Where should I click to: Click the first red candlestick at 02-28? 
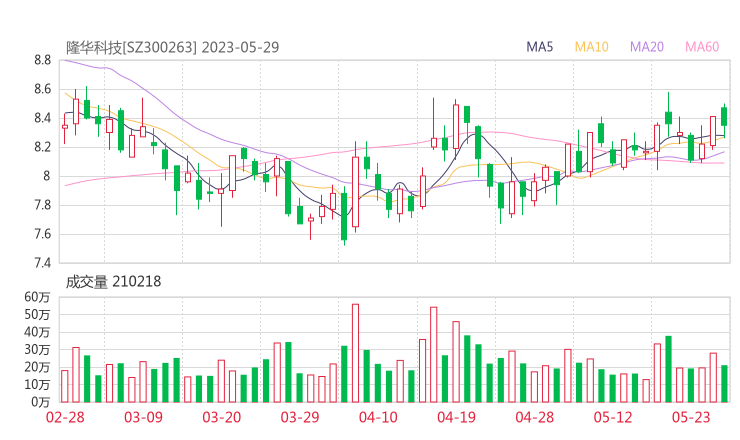(65, 127)
